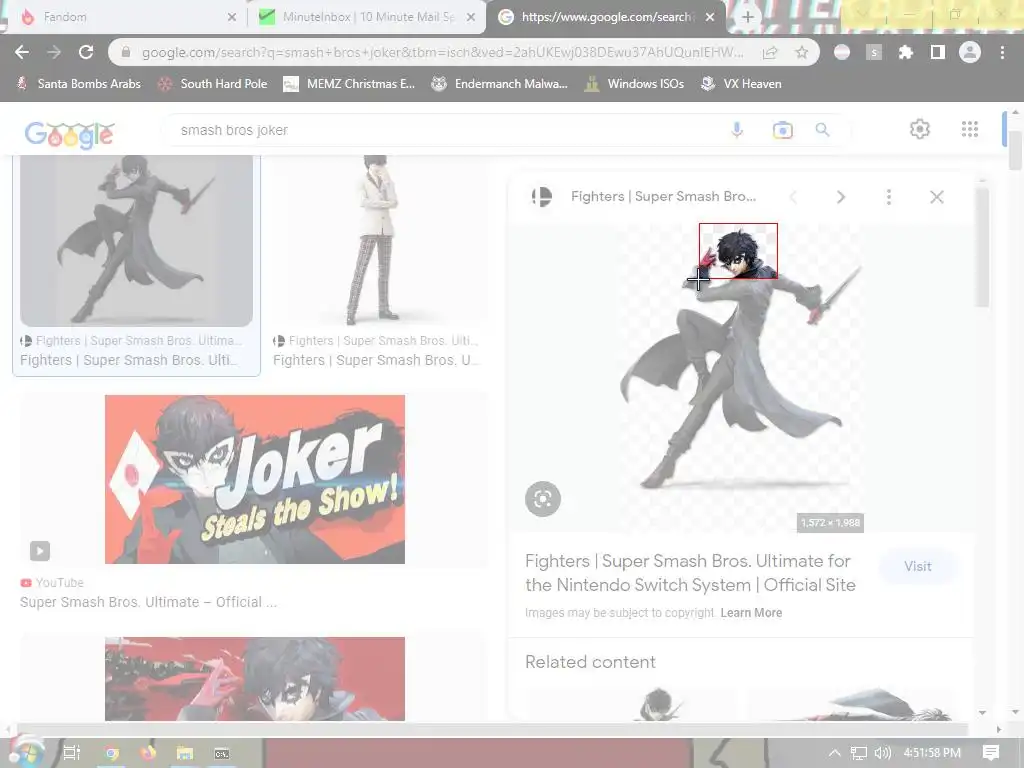
Task: Go forward with the browser forward arrow
Action: coord(54,52)
